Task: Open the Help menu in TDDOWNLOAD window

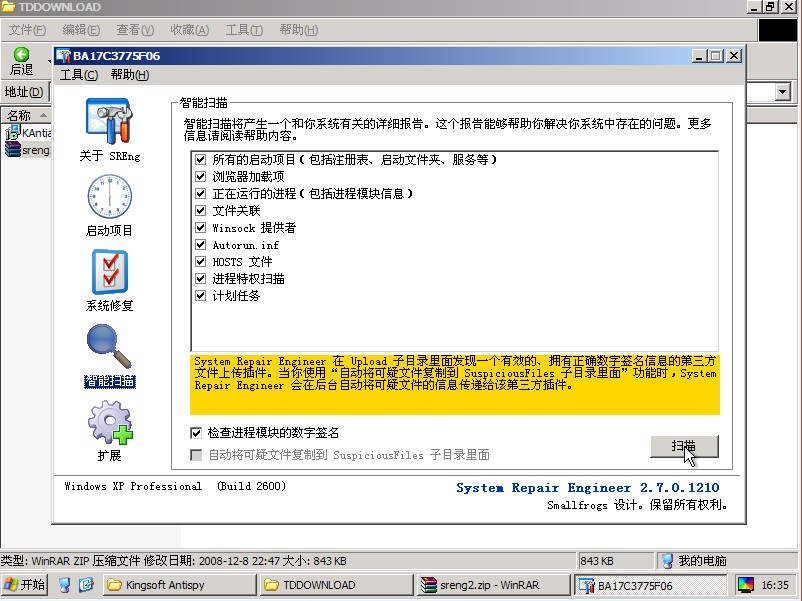Action: tap(299, 30)
